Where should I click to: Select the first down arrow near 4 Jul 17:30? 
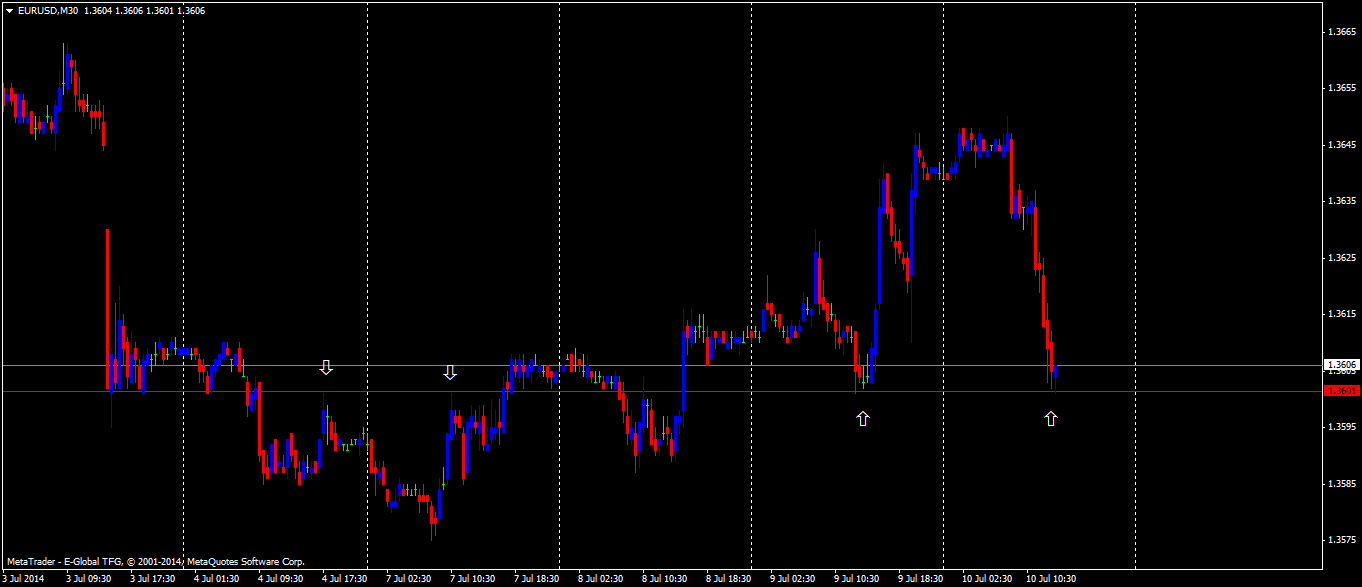tap(326, 368)
